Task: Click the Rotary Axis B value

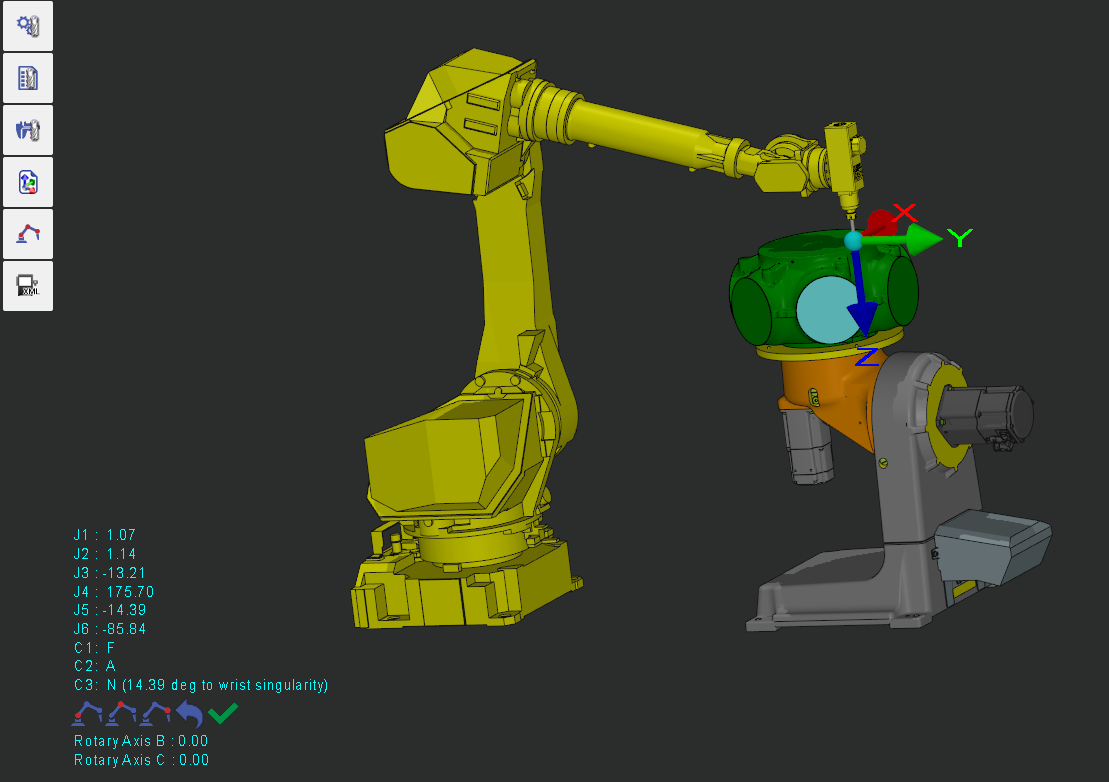Action: click(x=192, y=741)
